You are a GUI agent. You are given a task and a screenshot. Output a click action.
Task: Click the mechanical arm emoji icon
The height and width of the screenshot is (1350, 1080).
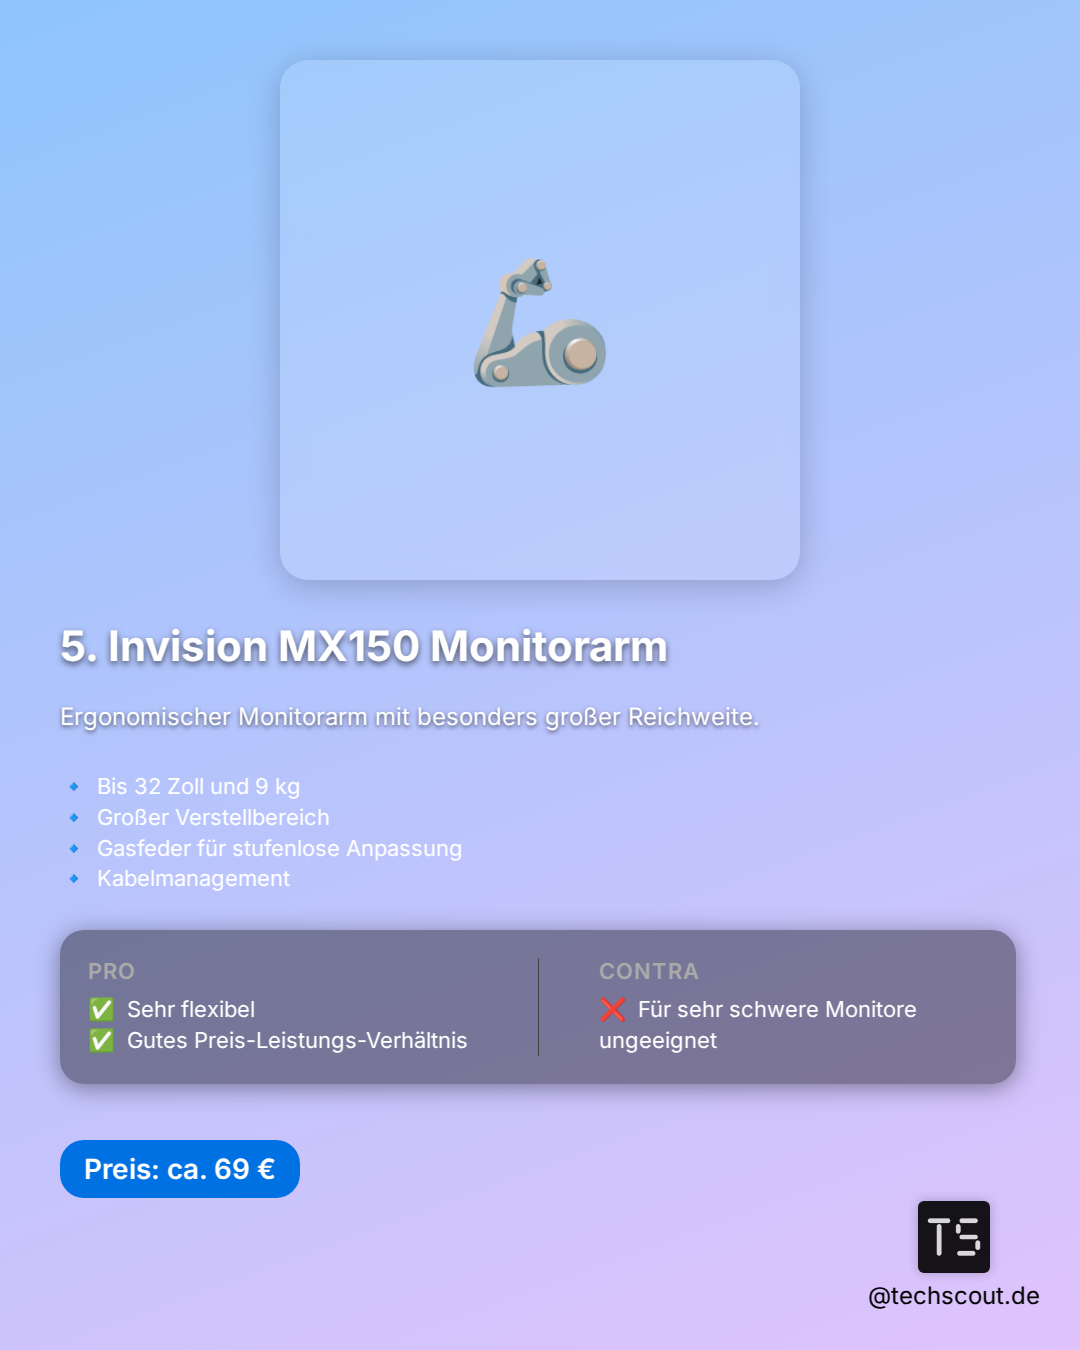pos(540,323)
